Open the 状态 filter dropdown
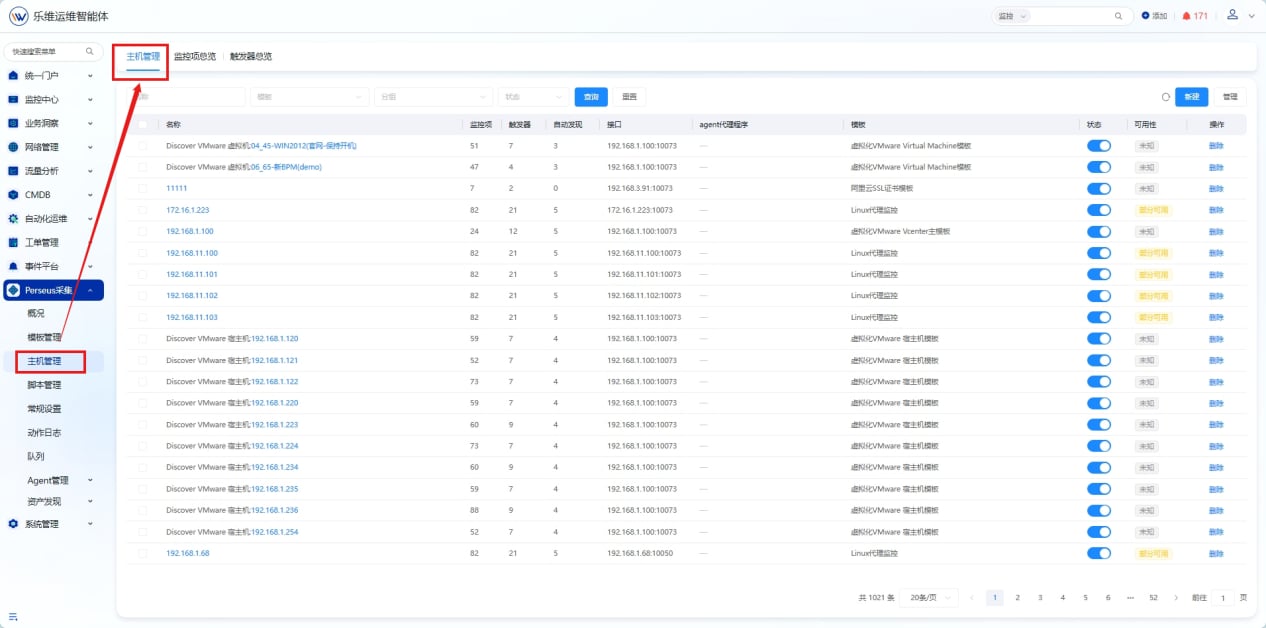The height and width of the screenshot is (628, 1266). (534, 97)
